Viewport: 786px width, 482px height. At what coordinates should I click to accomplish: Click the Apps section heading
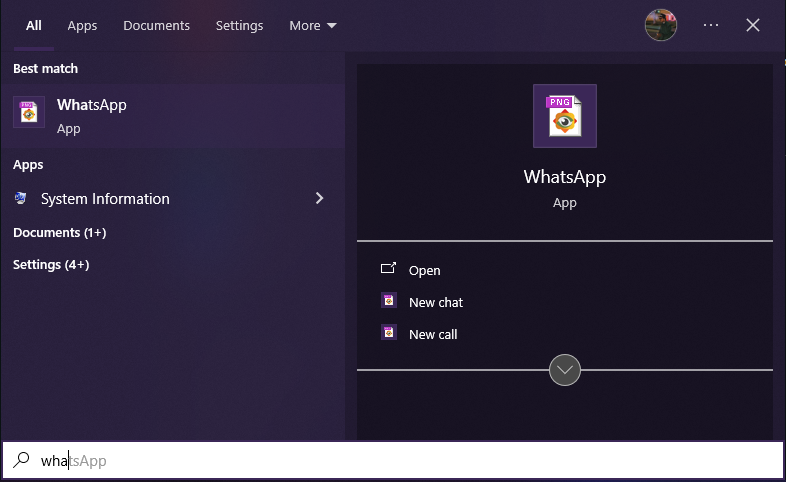[x=28, y=165]
